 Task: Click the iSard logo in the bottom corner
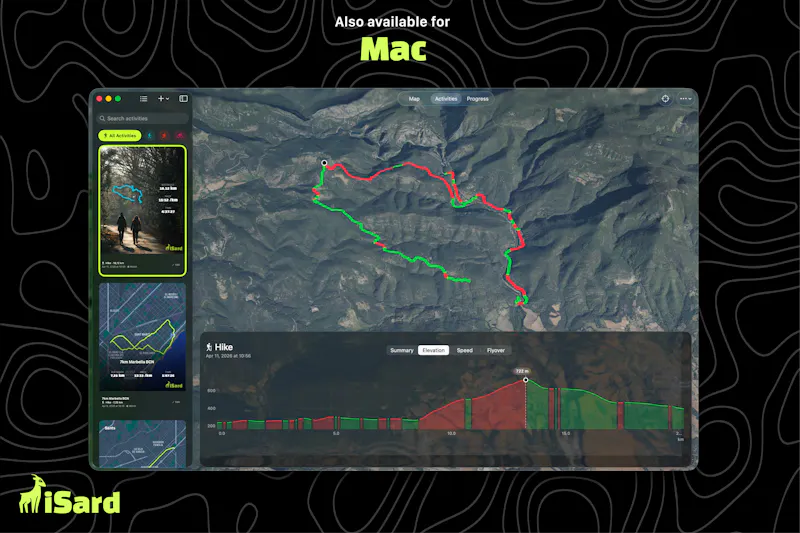pos(69,495)
